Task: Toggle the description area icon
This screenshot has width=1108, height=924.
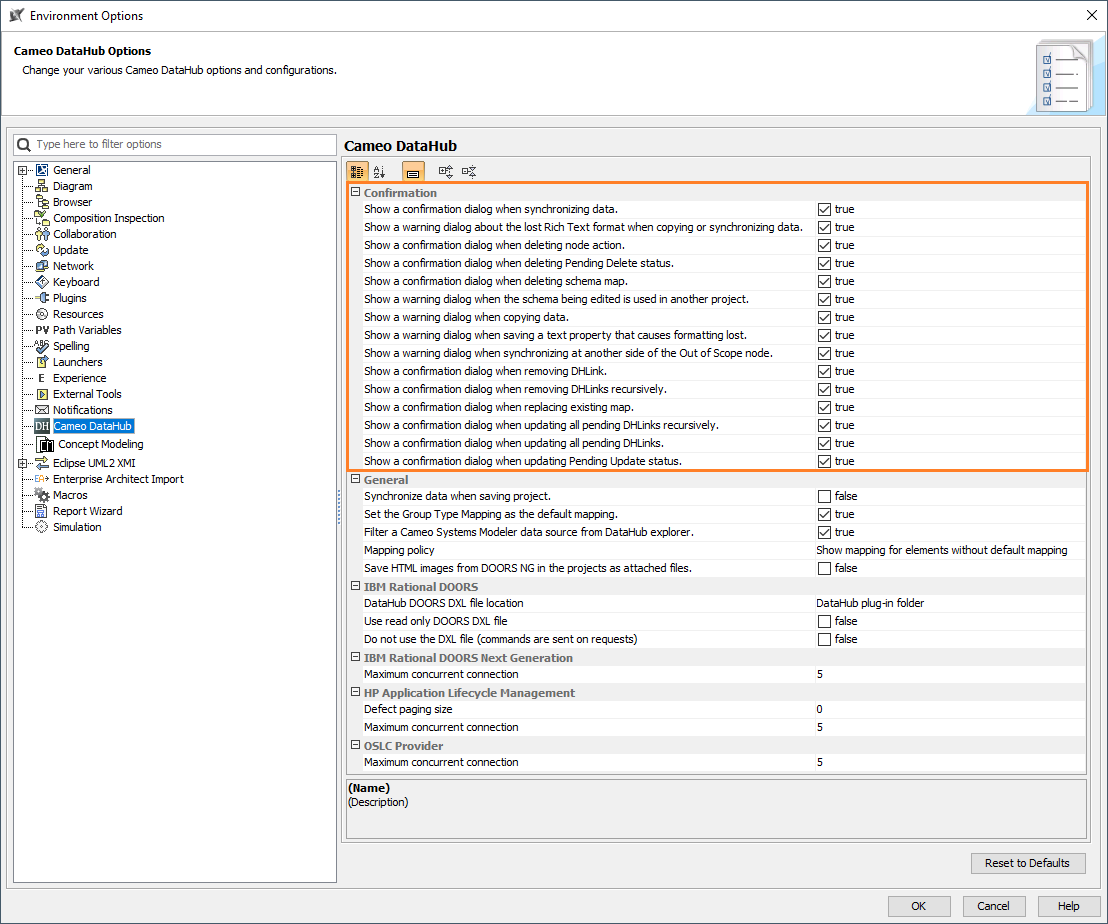Action: 413,171
